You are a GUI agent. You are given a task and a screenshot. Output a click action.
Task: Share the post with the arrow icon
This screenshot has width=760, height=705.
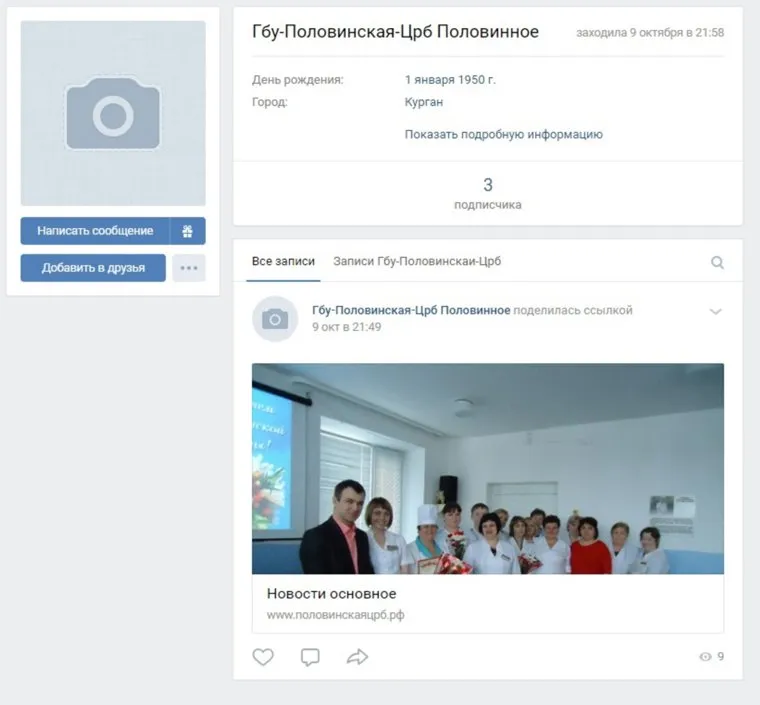pos(357,657)
